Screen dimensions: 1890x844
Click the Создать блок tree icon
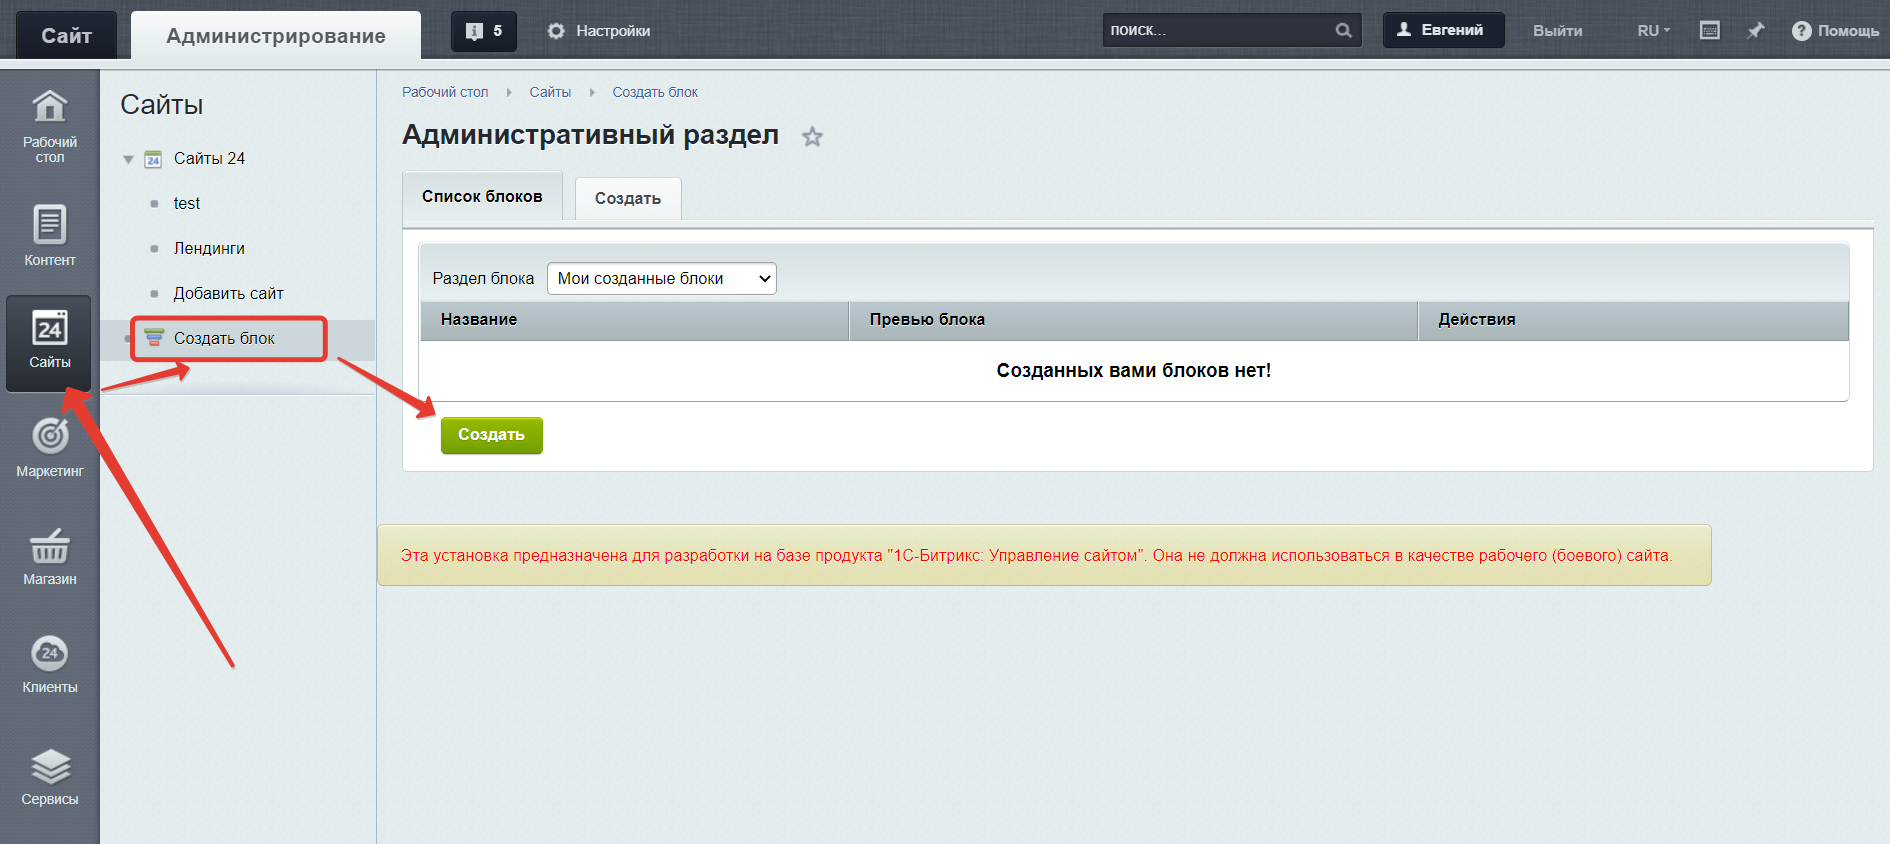pyautogui.click(x=153, y=338)
